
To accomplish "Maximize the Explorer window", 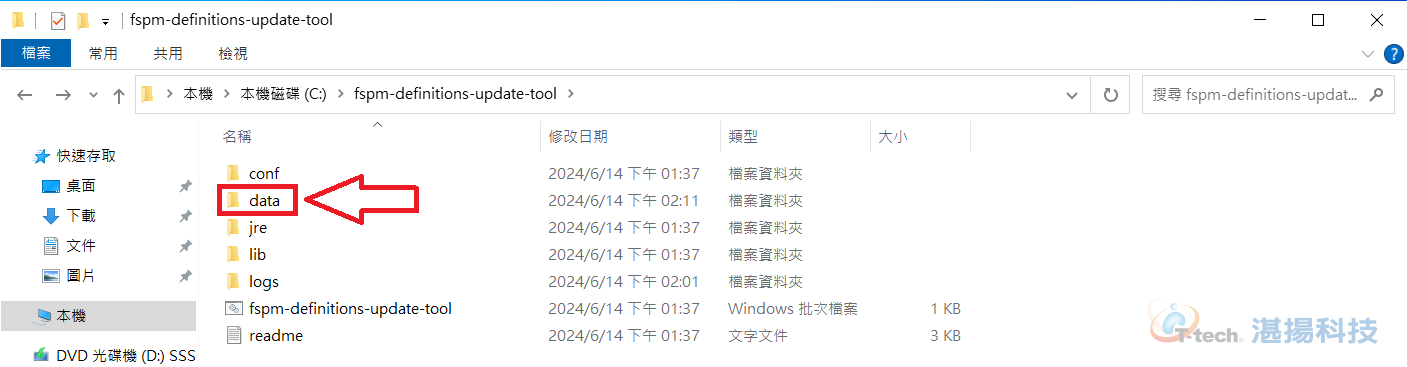I will click(1318, 20).
